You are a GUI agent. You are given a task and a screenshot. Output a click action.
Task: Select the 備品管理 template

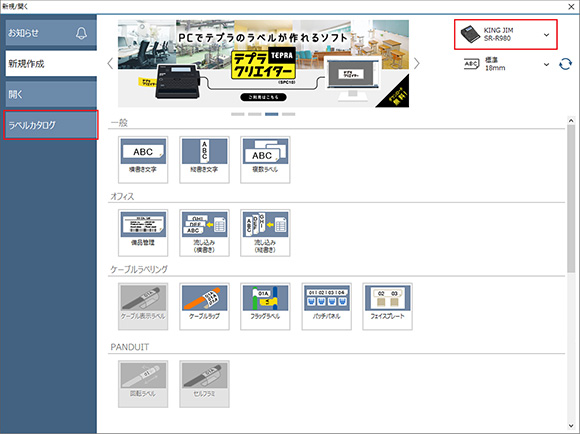click(143, 233)
